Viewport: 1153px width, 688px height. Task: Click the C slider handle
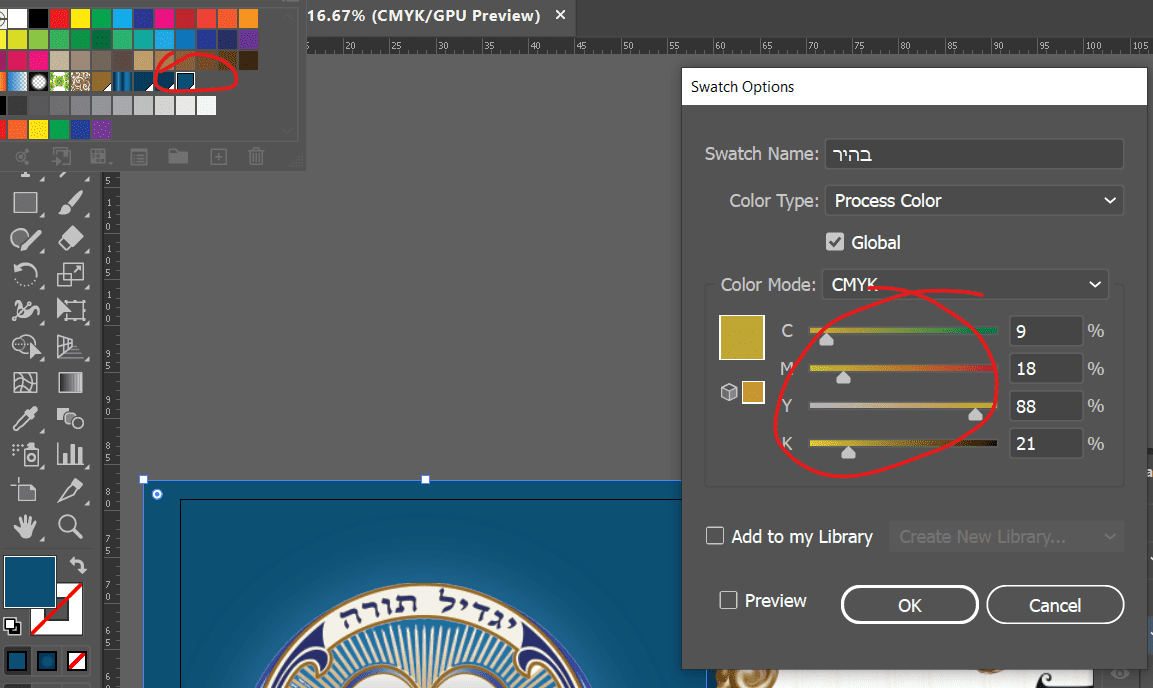pos(827,340)
